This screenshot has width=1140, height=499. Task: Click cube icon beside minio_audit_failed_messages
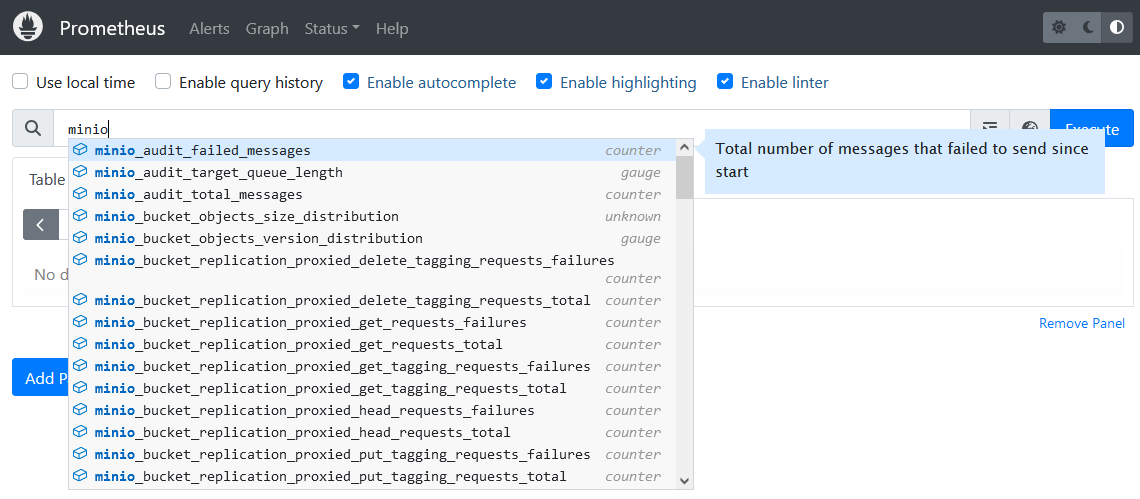pyautogui.click(x=81, y=150)
